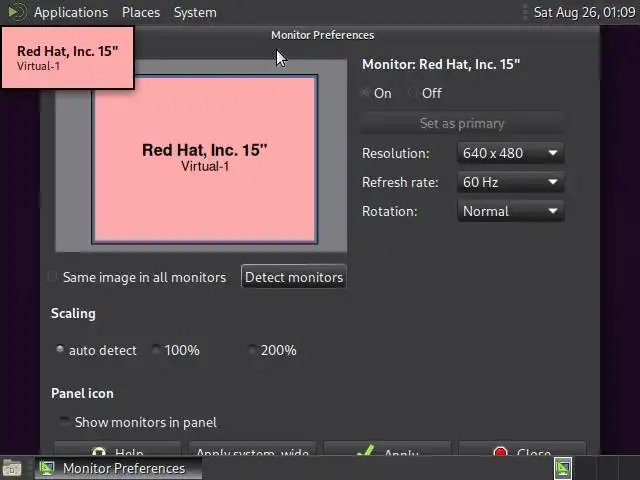The image size is (640, 480).
Task: Open the Places menu
Action: (141, 12)
